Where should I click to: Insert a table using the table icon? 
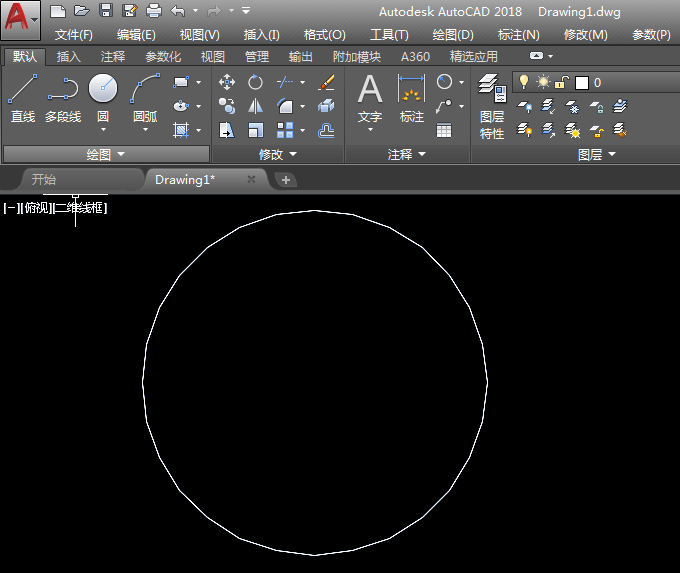point(444,130)
